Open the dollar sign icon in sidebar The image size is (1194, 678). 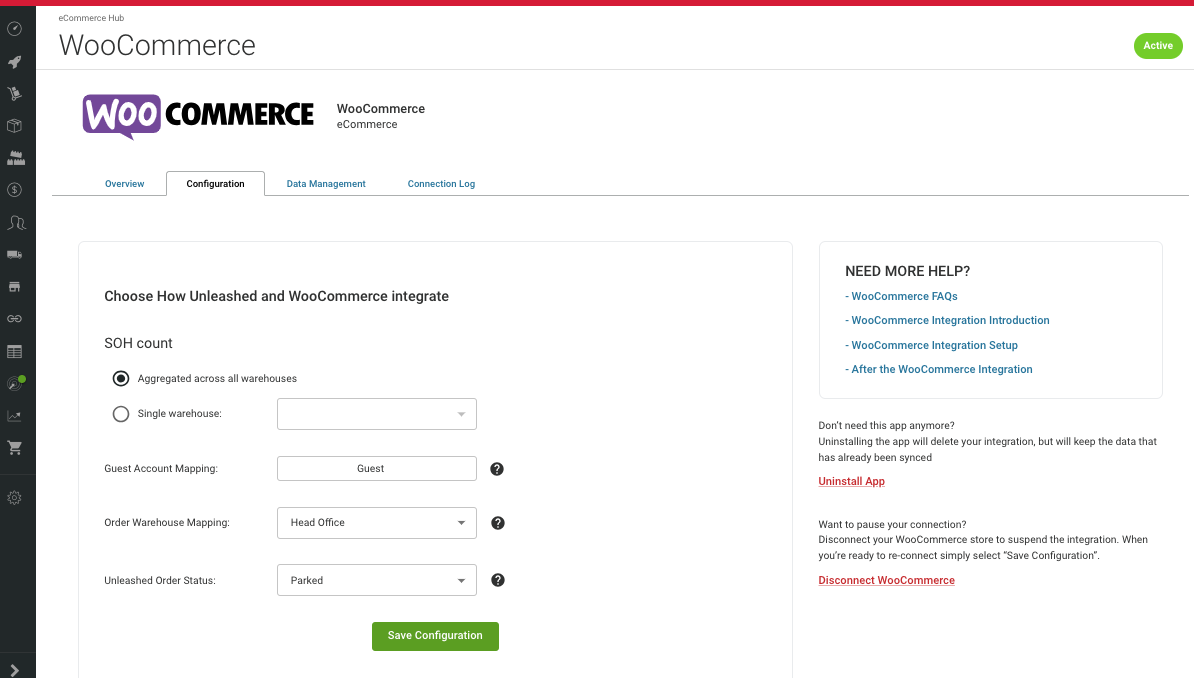(x=14, y=190)
